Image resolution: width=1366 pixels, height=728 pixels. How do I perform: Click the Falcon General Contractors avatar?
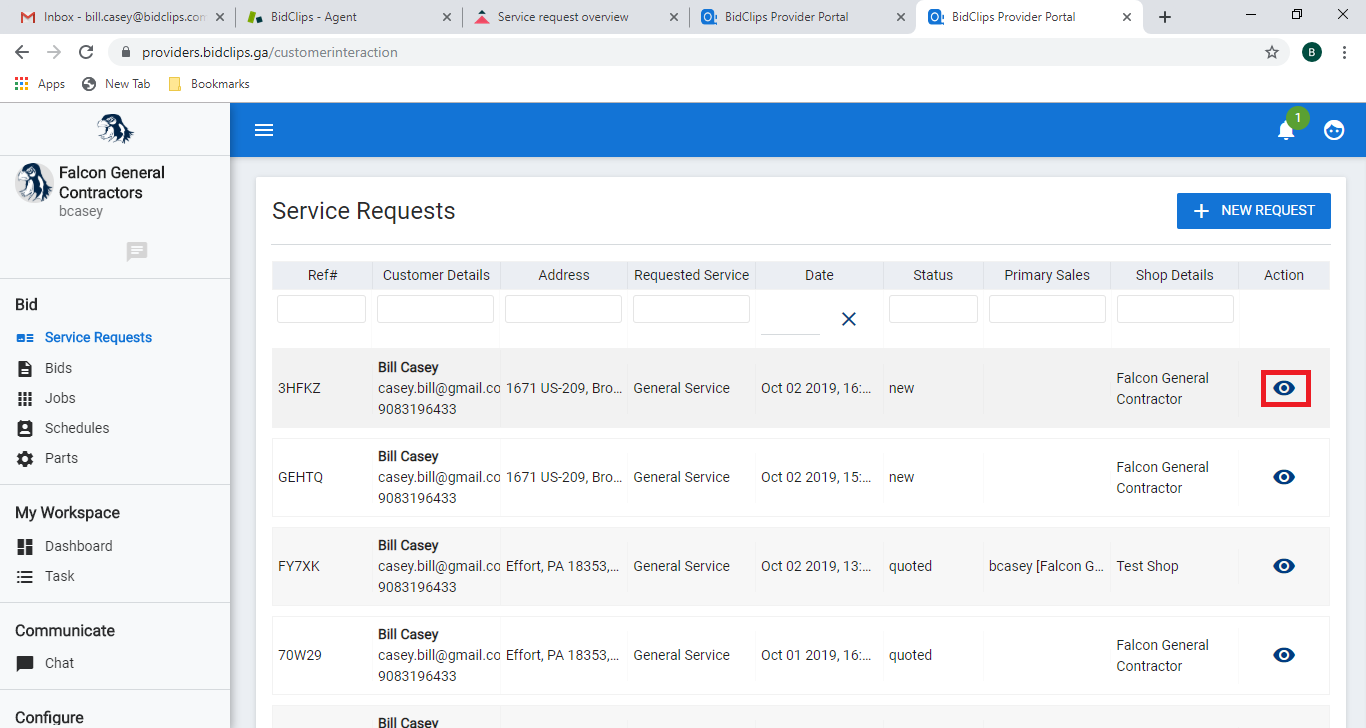tap(34, 183)
